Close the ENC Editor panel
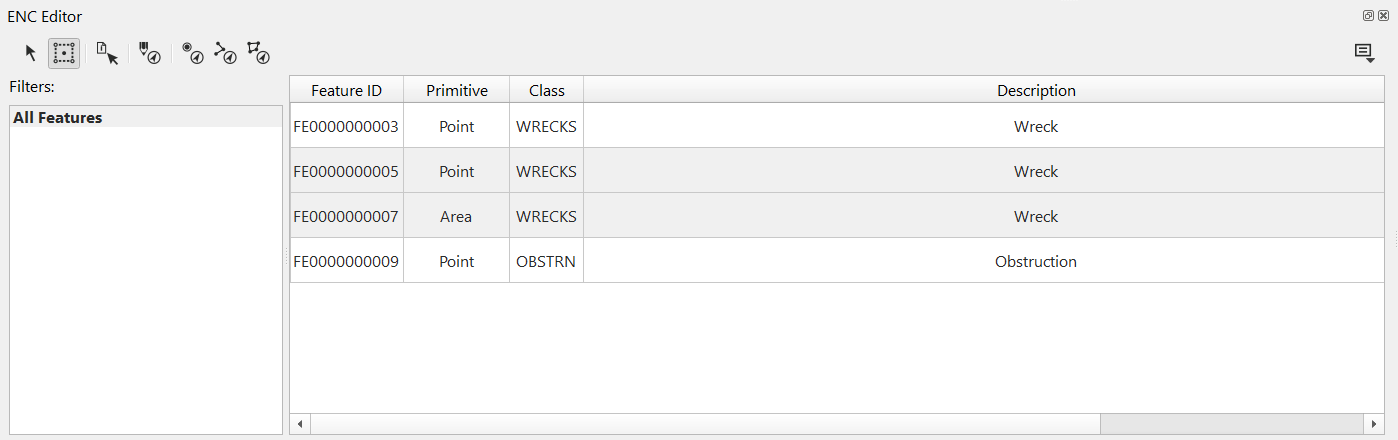This screenshot has height=440, width=1398. pos(1383,16)
